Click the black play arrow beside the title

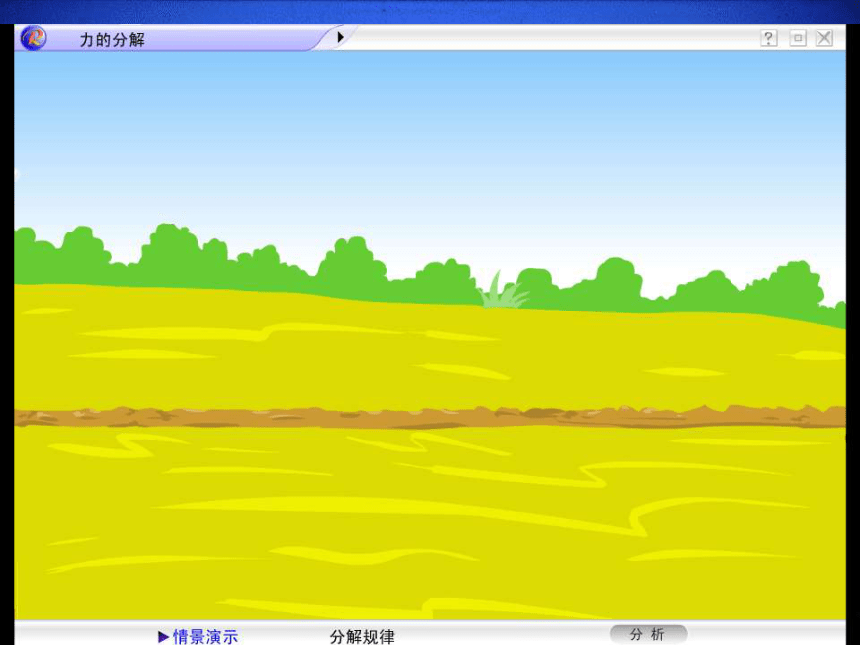(x=340, y=37)
